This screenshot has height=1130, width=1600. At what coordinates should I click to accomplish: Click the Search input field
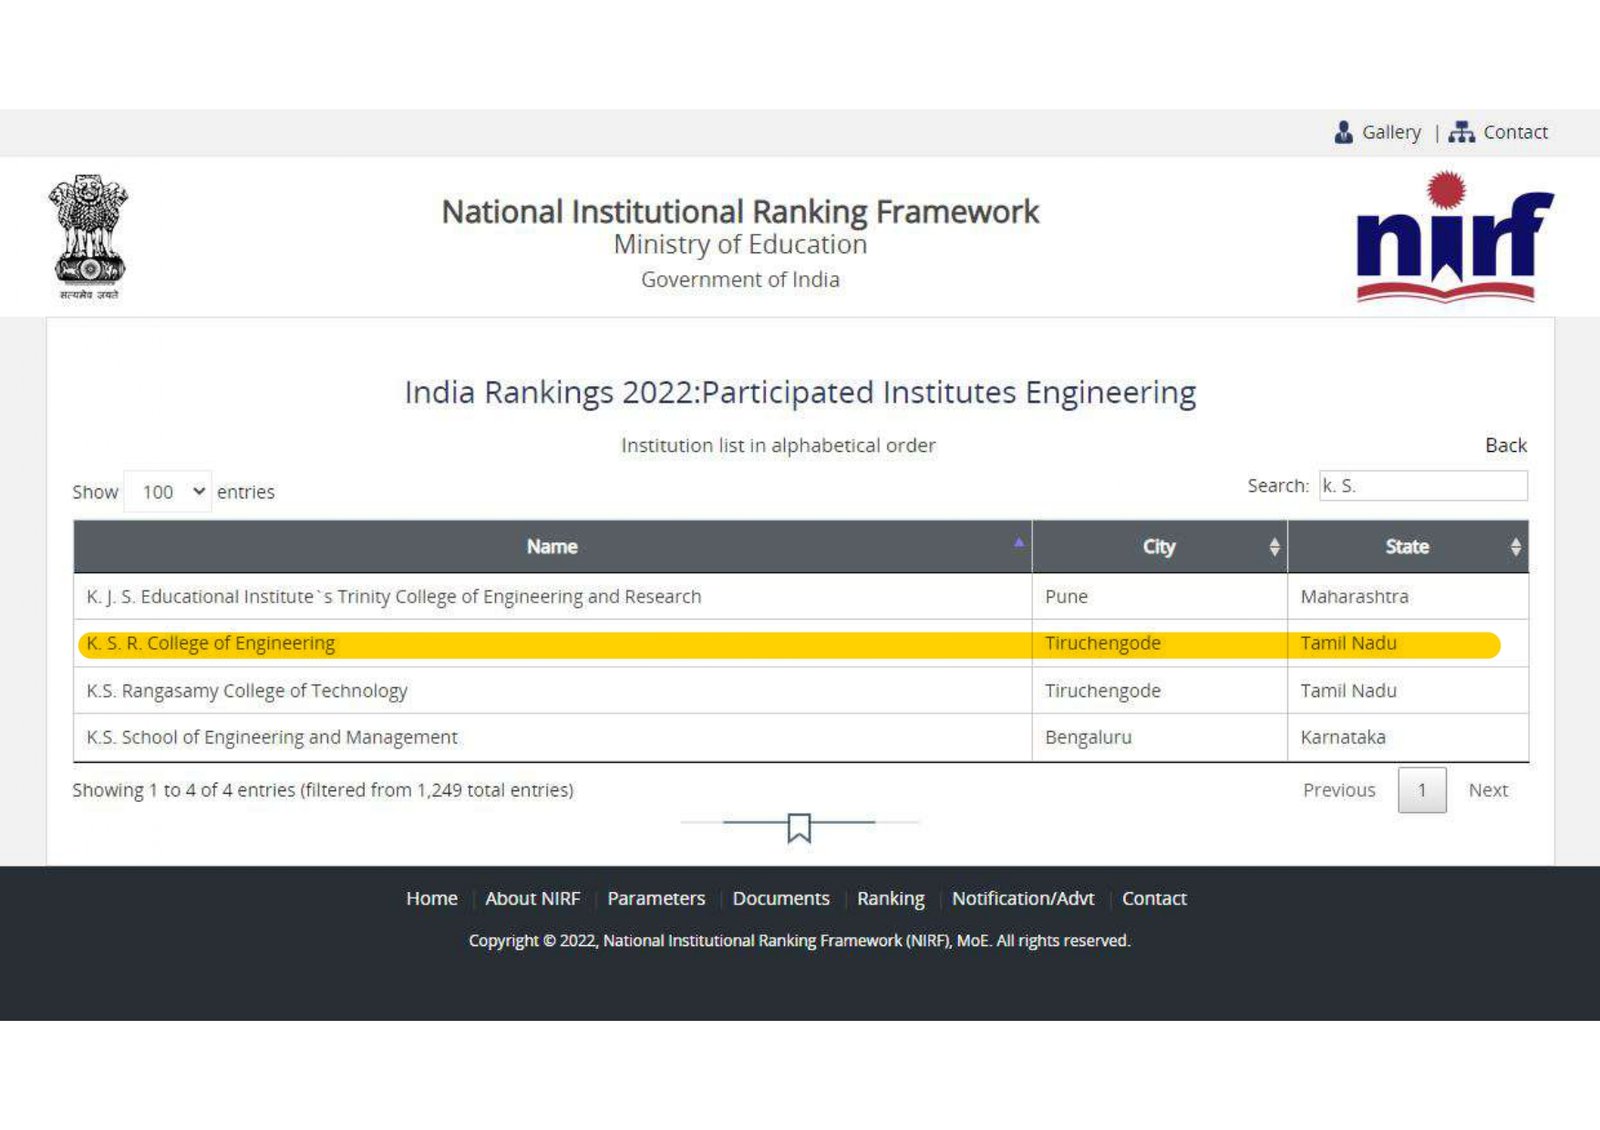(x=1422, y=486)
